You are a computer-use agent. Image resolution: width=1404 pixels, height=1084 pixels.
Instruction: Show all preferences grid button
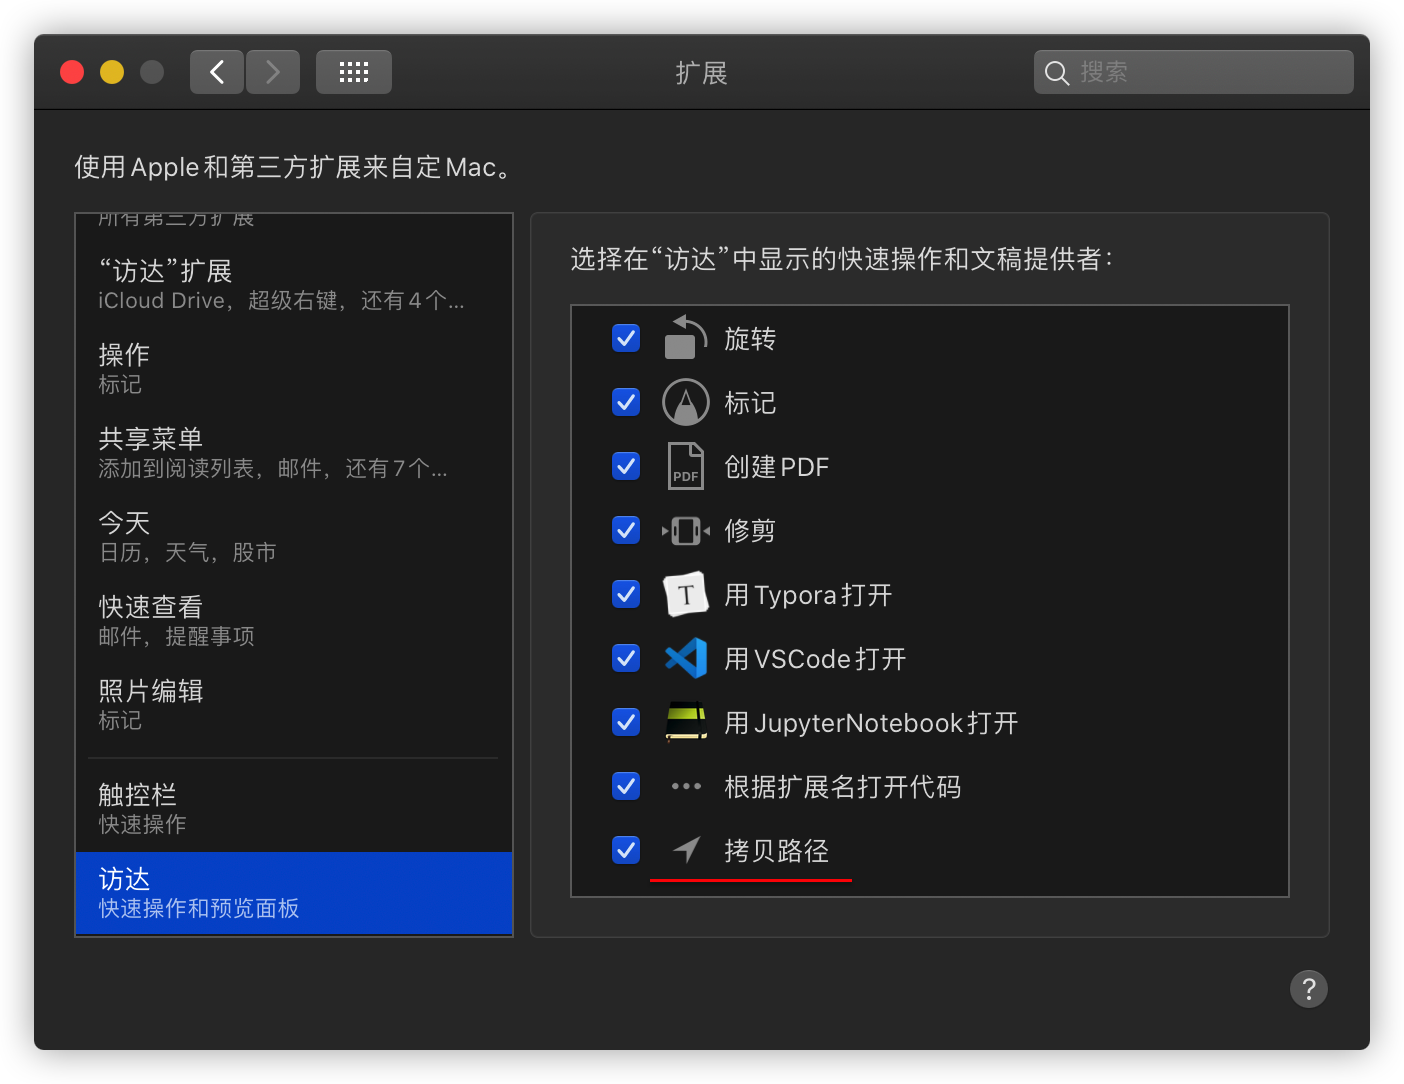tap(353, 72)
